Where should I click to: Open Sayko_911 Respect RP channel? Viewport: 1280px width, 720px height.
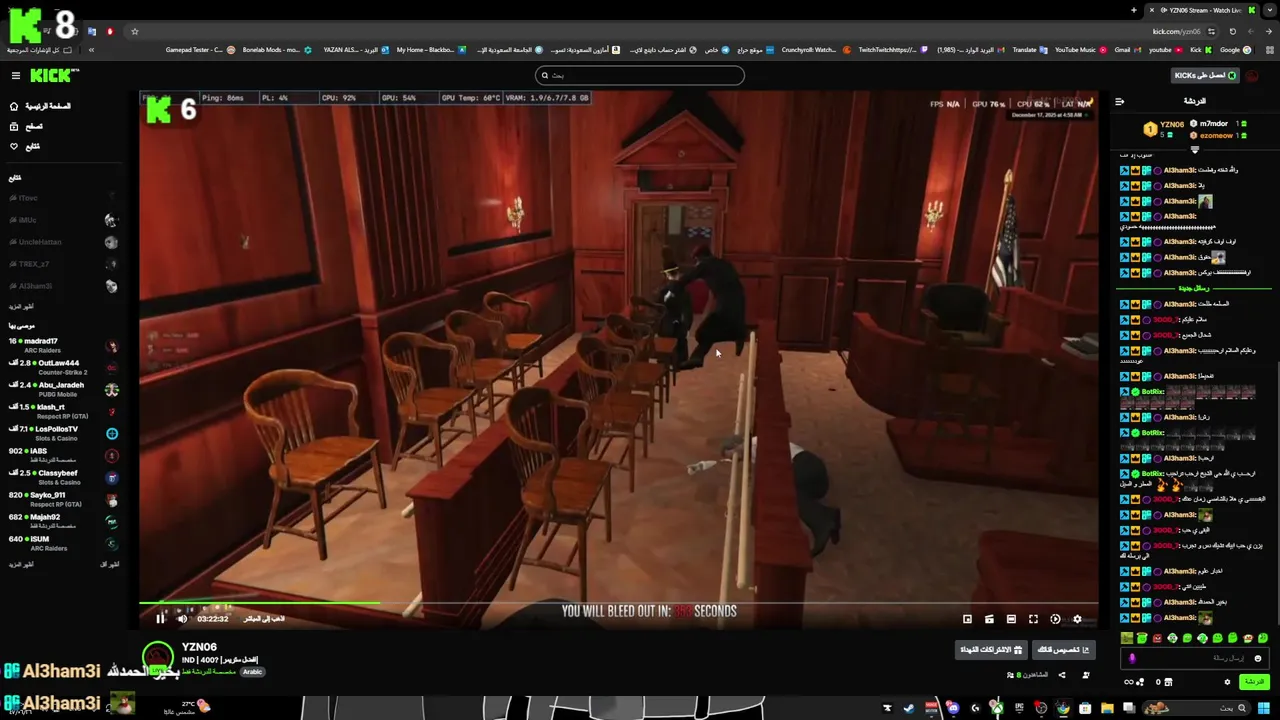[x=63, y=500]
